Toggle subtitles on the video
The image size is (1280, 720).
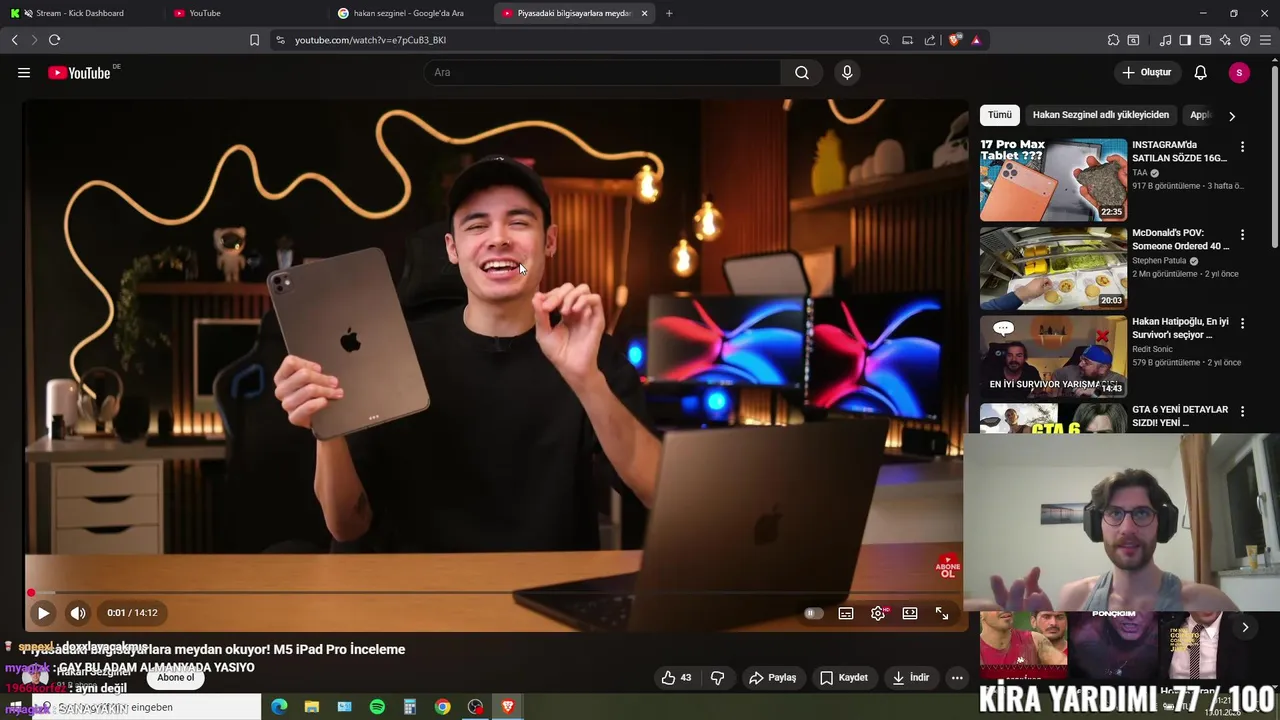click(846, 613)
